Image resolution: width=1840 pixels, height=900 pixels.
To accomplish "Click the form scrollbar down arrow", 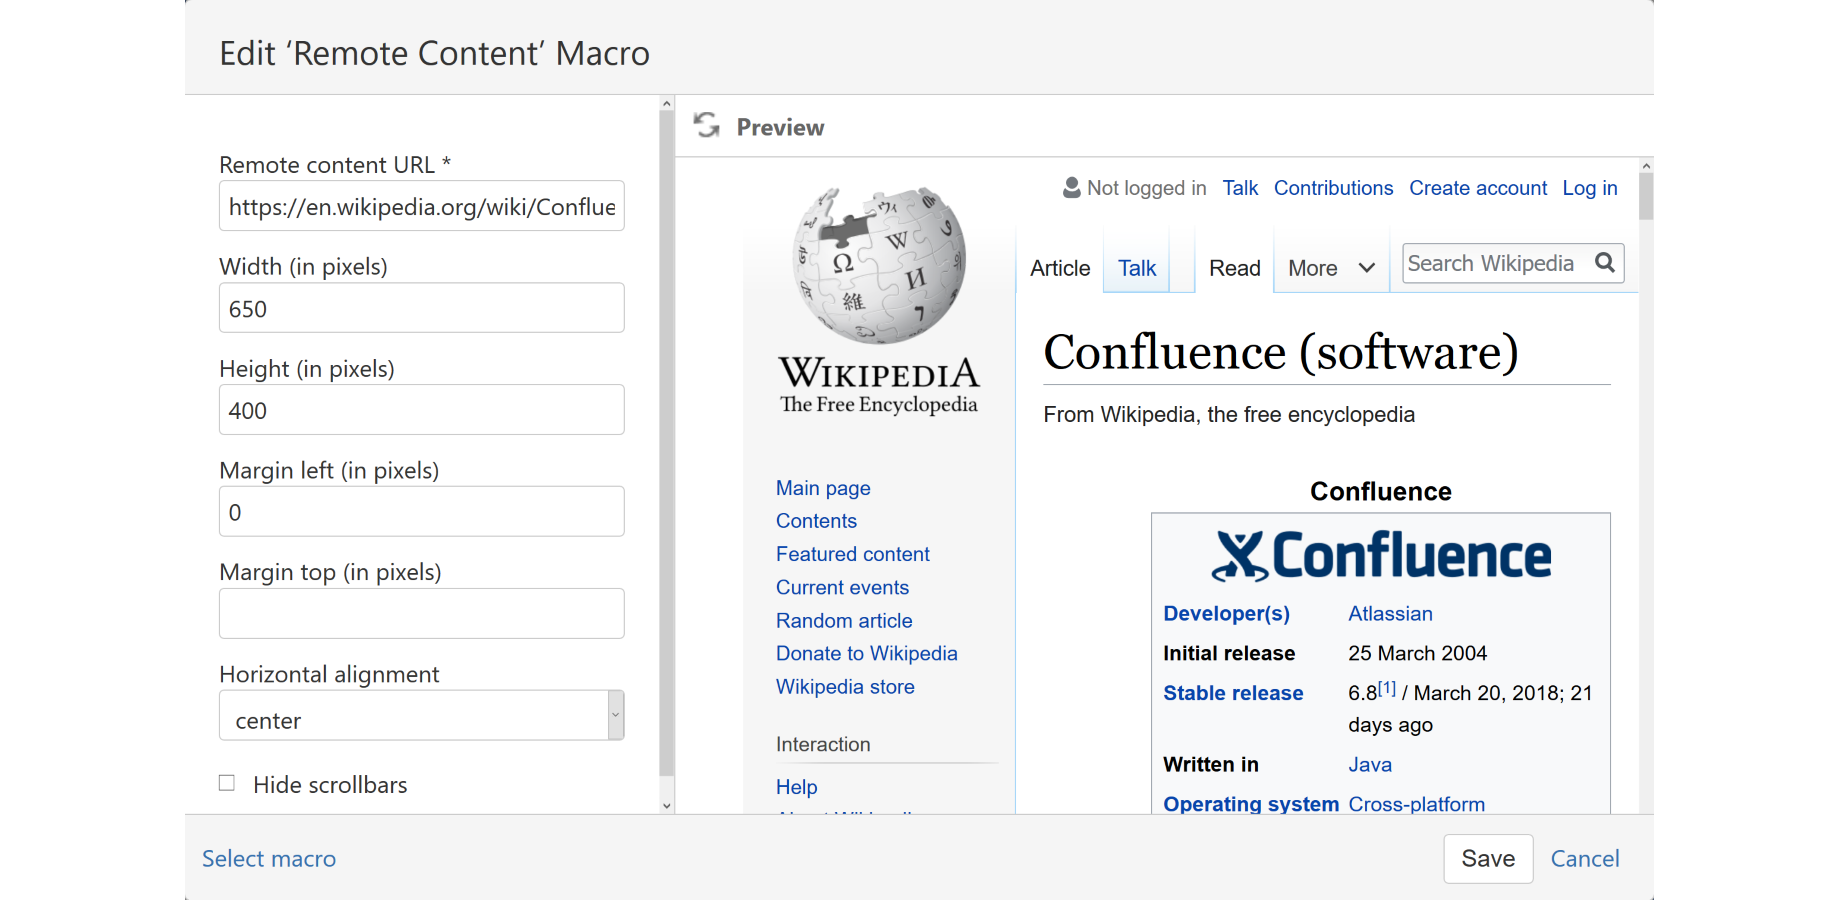I will click(667, 806).
